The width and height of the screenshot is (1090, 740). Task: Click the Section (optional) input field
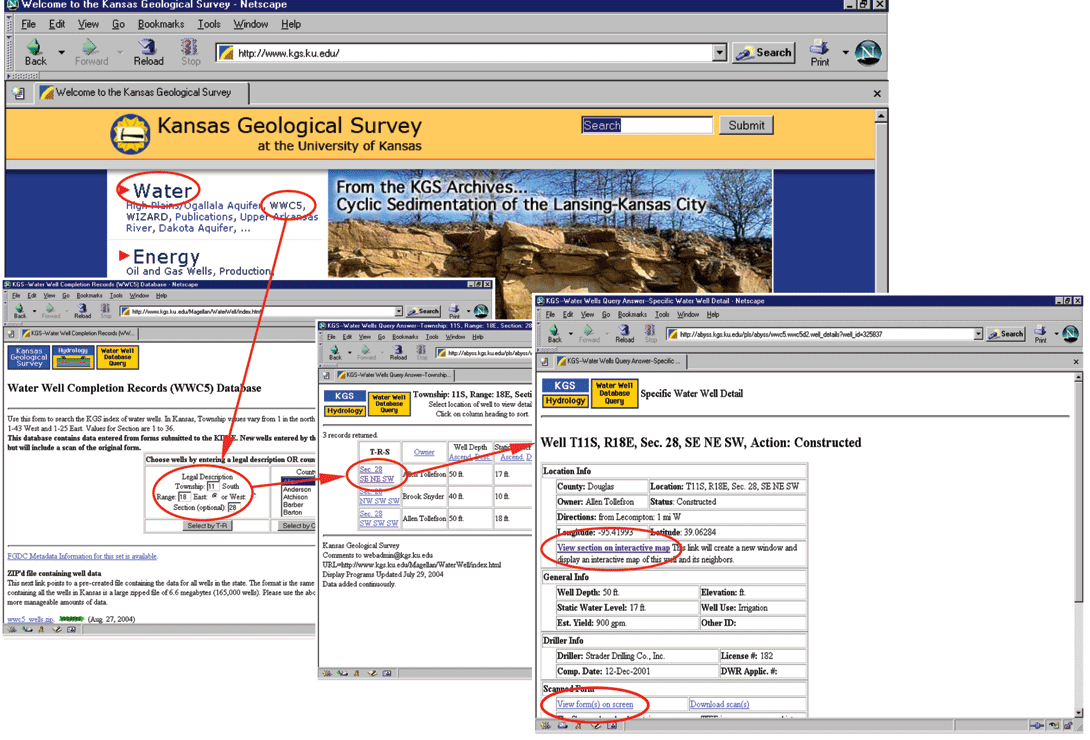tap(233, 507)
